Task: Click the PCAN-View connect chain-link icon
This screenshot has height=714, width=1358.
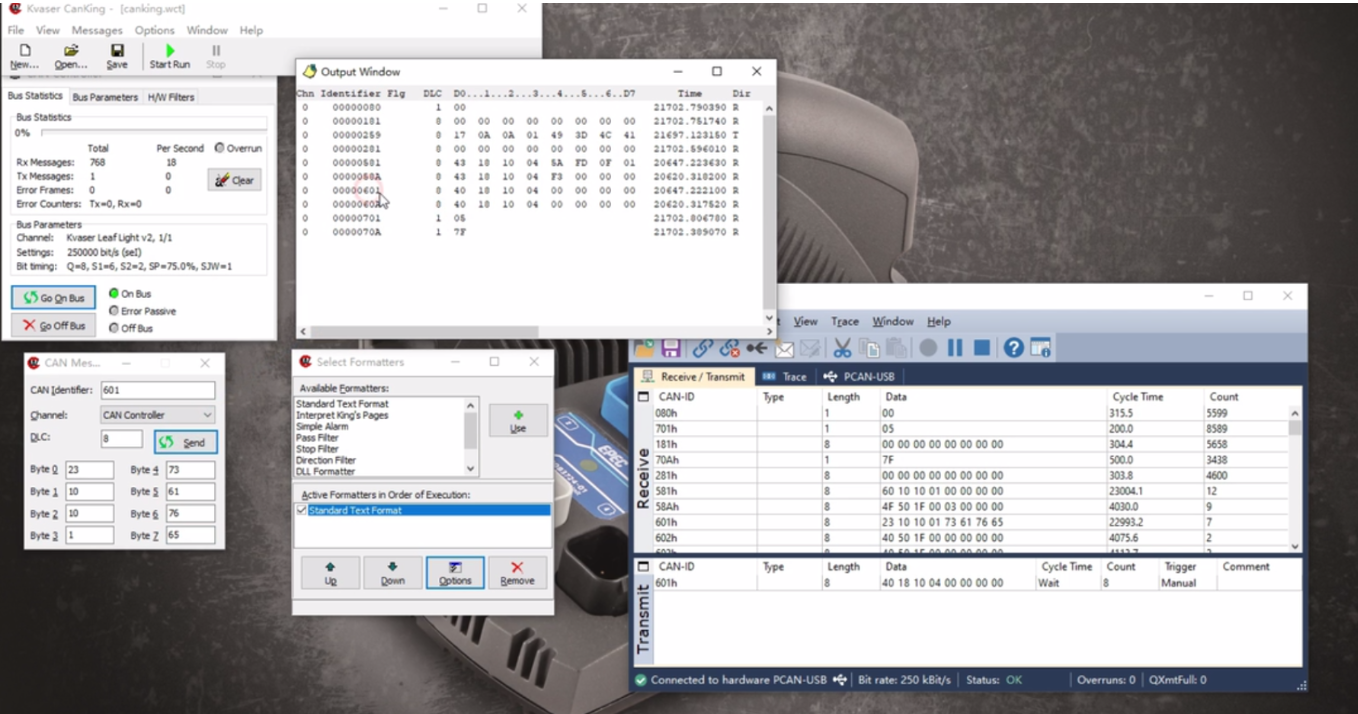Action: pyautogui.click(x=702, y=348)
